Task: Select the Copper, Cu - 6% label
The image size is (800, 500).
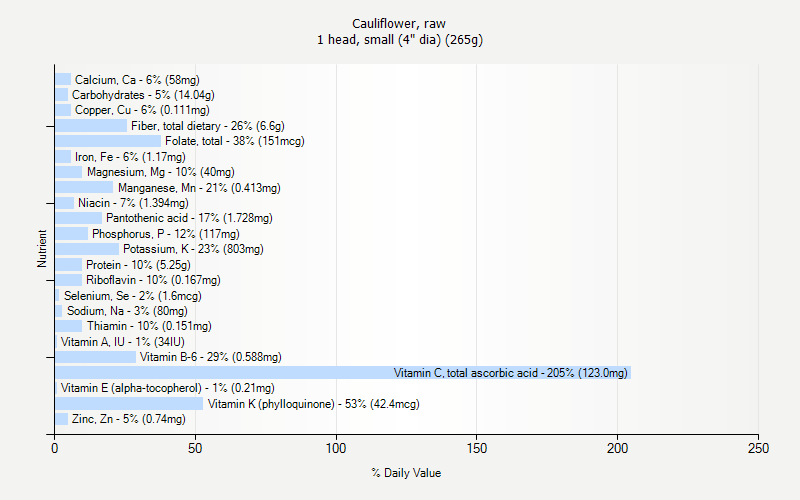Action: coord(142,110)
